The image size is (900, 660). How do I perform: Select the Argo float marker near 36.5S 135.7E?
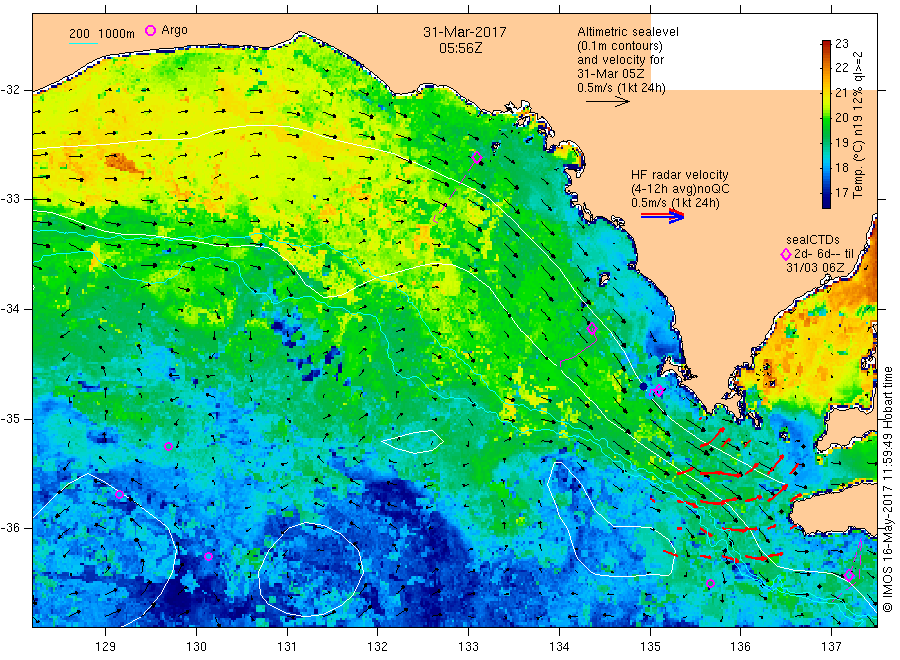pos(710,584)
